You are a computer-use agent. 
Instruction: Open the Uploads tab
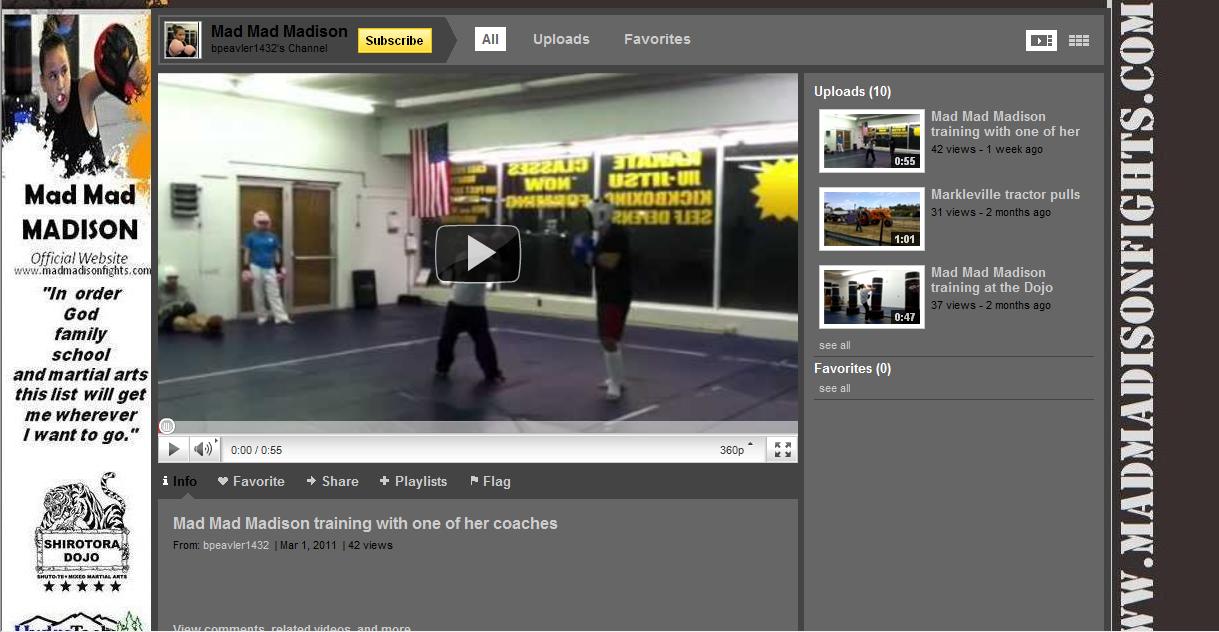pyautogui.click(x=561, y=39)
